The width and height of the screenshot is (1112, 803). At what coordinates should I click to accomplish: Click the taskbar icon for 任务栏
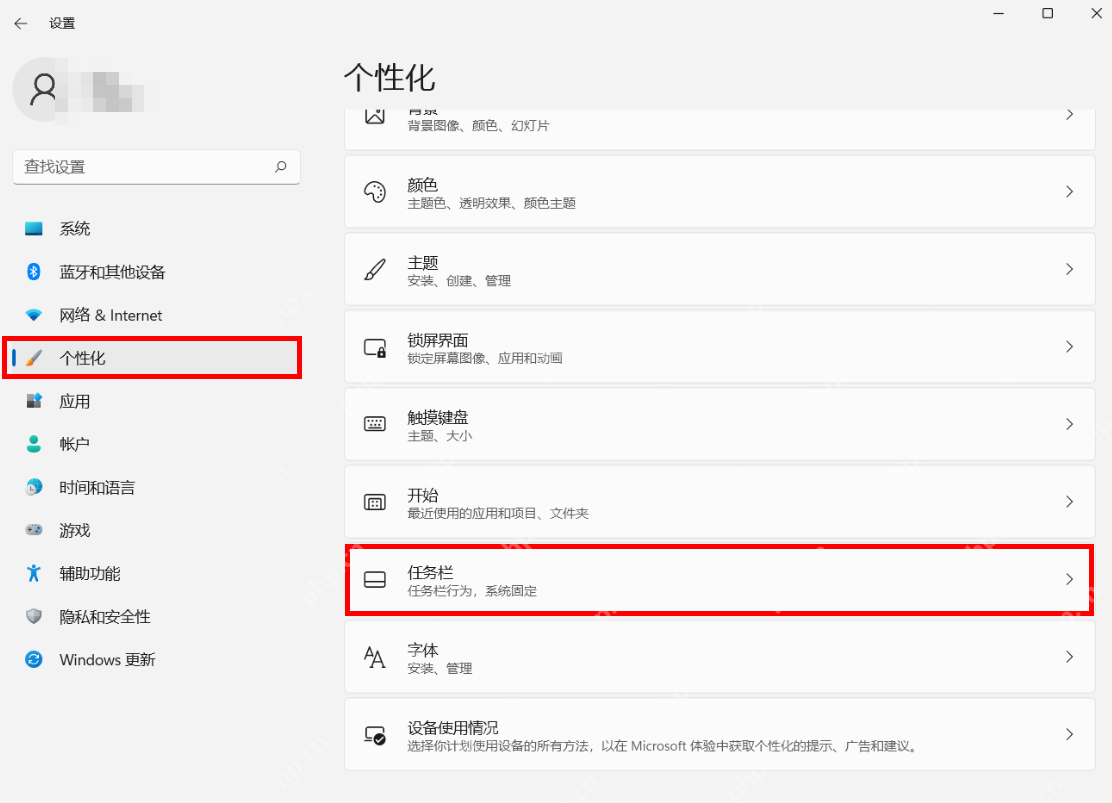[x=374, y=580]
